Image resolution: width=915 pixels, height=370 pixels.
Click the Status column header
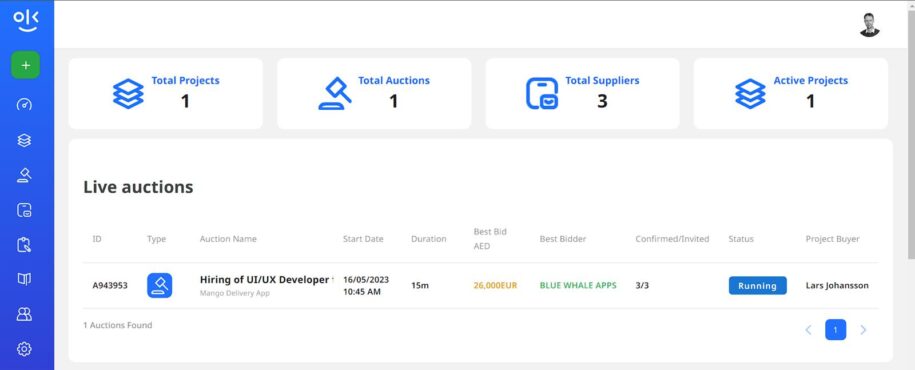point(741,239)
